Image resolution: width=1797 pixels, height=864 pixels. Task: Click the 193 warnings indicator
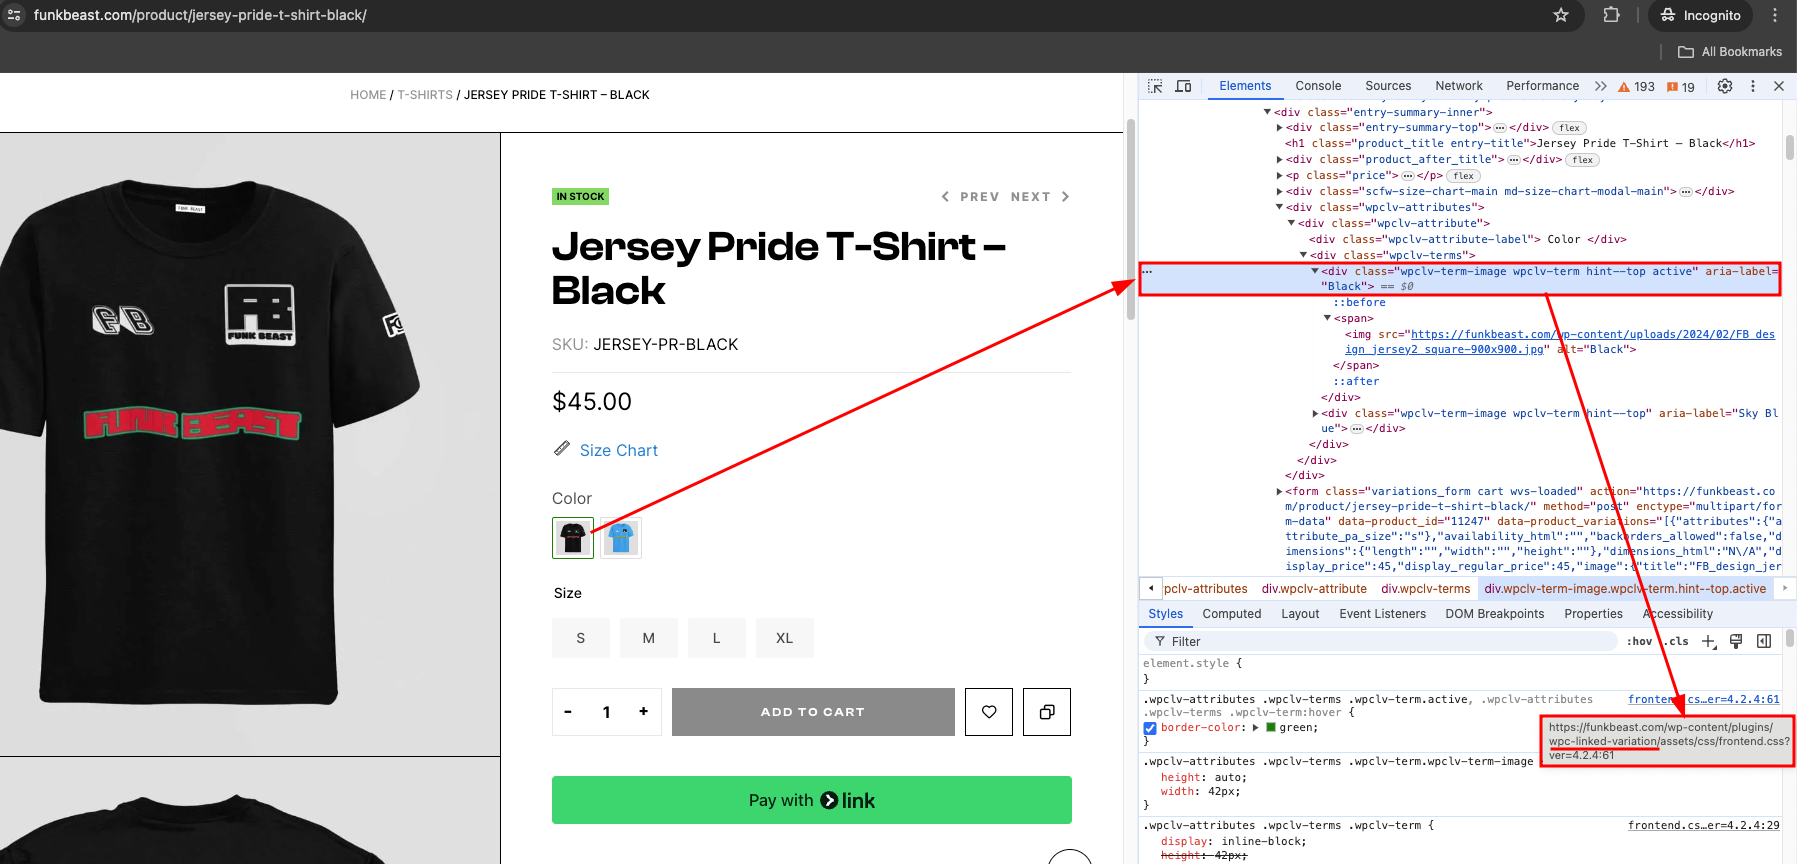(x=1636, y=87)
